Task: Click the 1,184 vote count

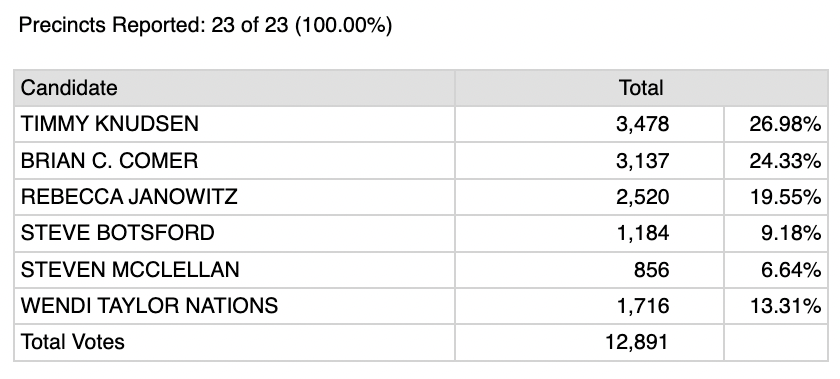Action: click(x=643, y=233)
